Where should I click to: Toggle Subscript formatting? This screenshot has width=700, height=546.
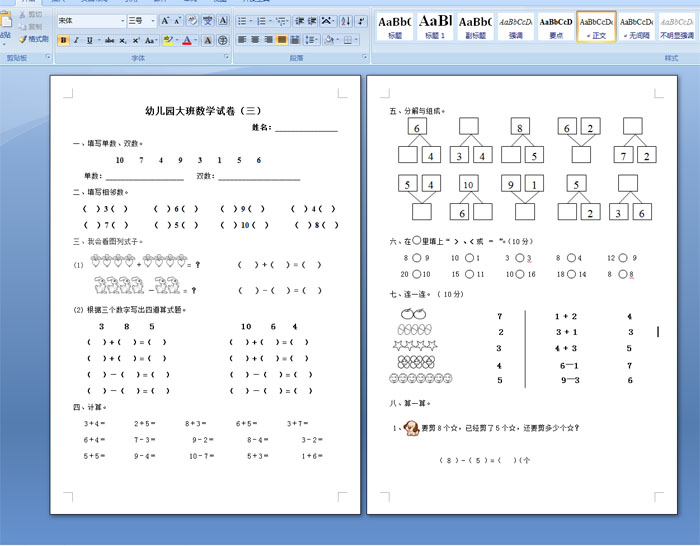tap(123, 41)
